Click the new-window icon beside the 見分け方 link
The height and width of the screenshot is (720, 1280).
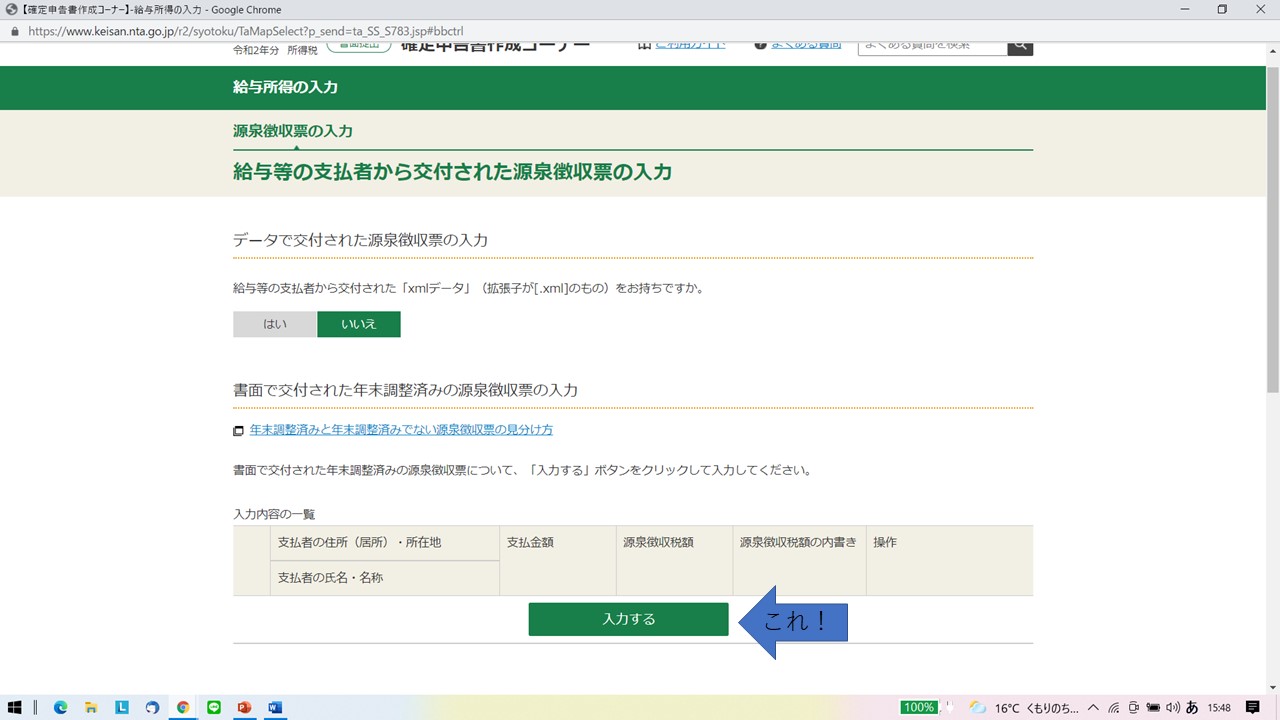click(238, 431)
